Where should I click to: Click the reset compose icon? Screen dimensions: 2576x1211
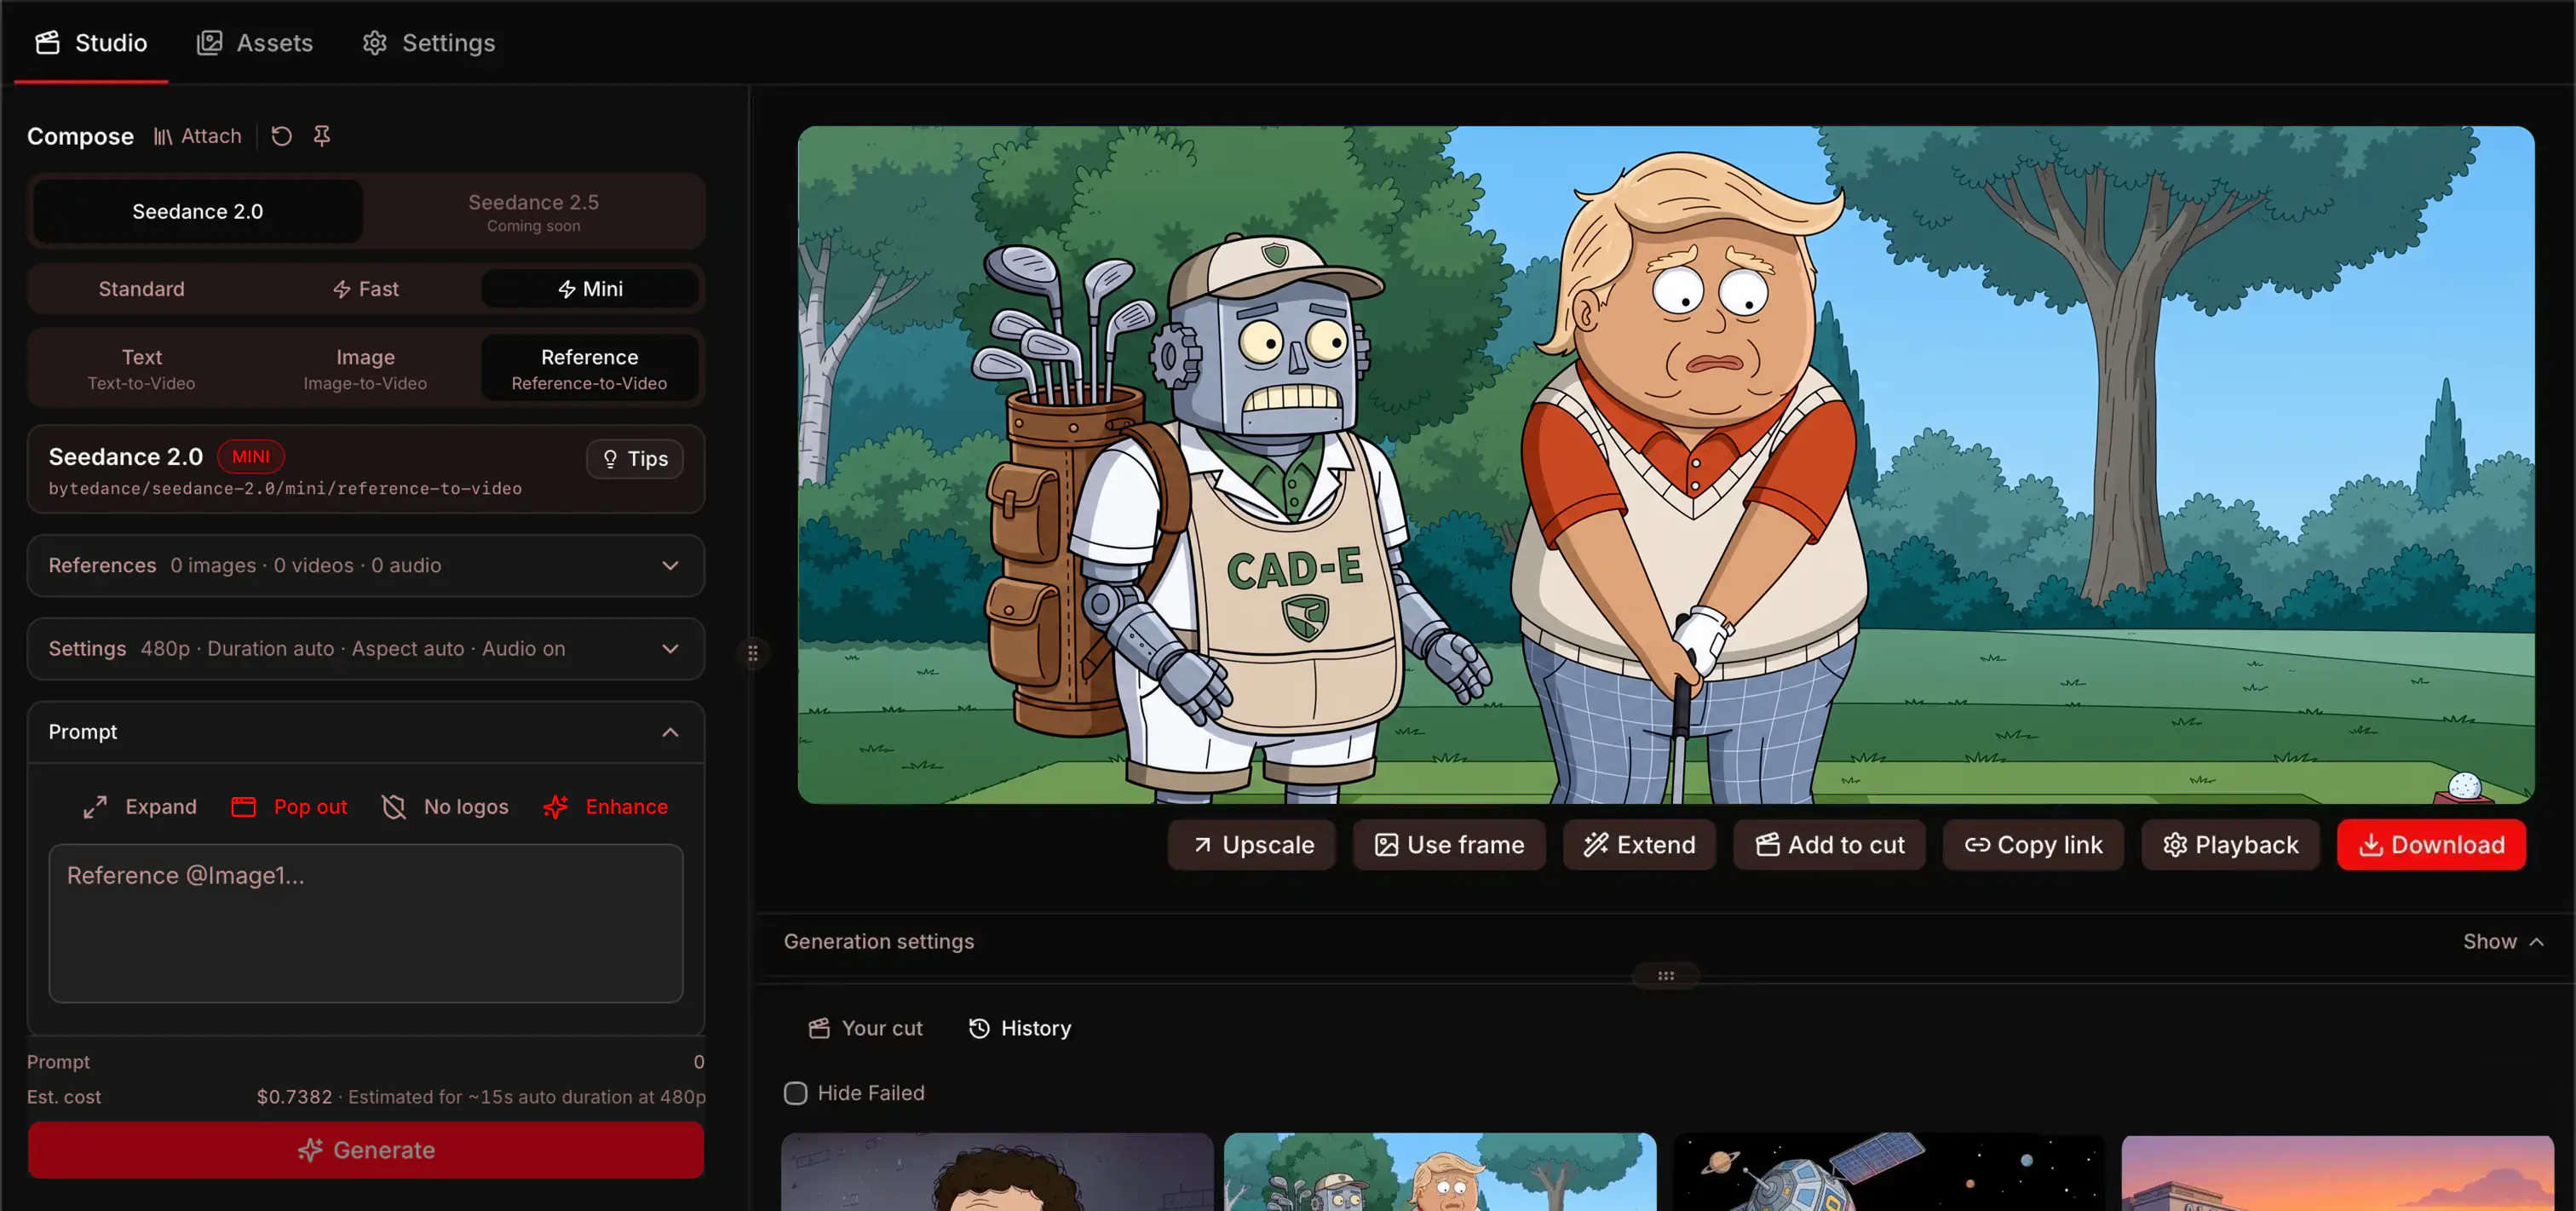point(282,136)
